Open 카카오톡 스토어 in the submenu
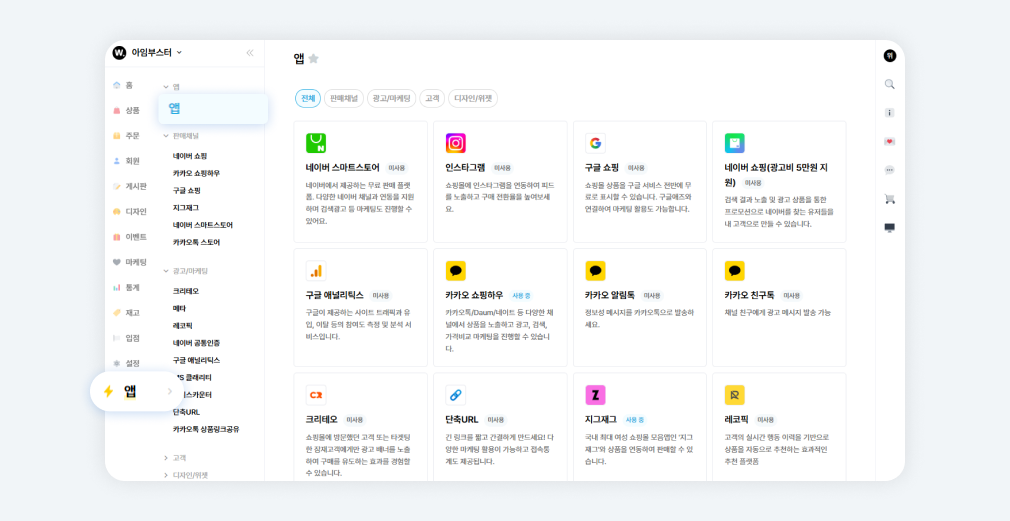 (196, 243)
